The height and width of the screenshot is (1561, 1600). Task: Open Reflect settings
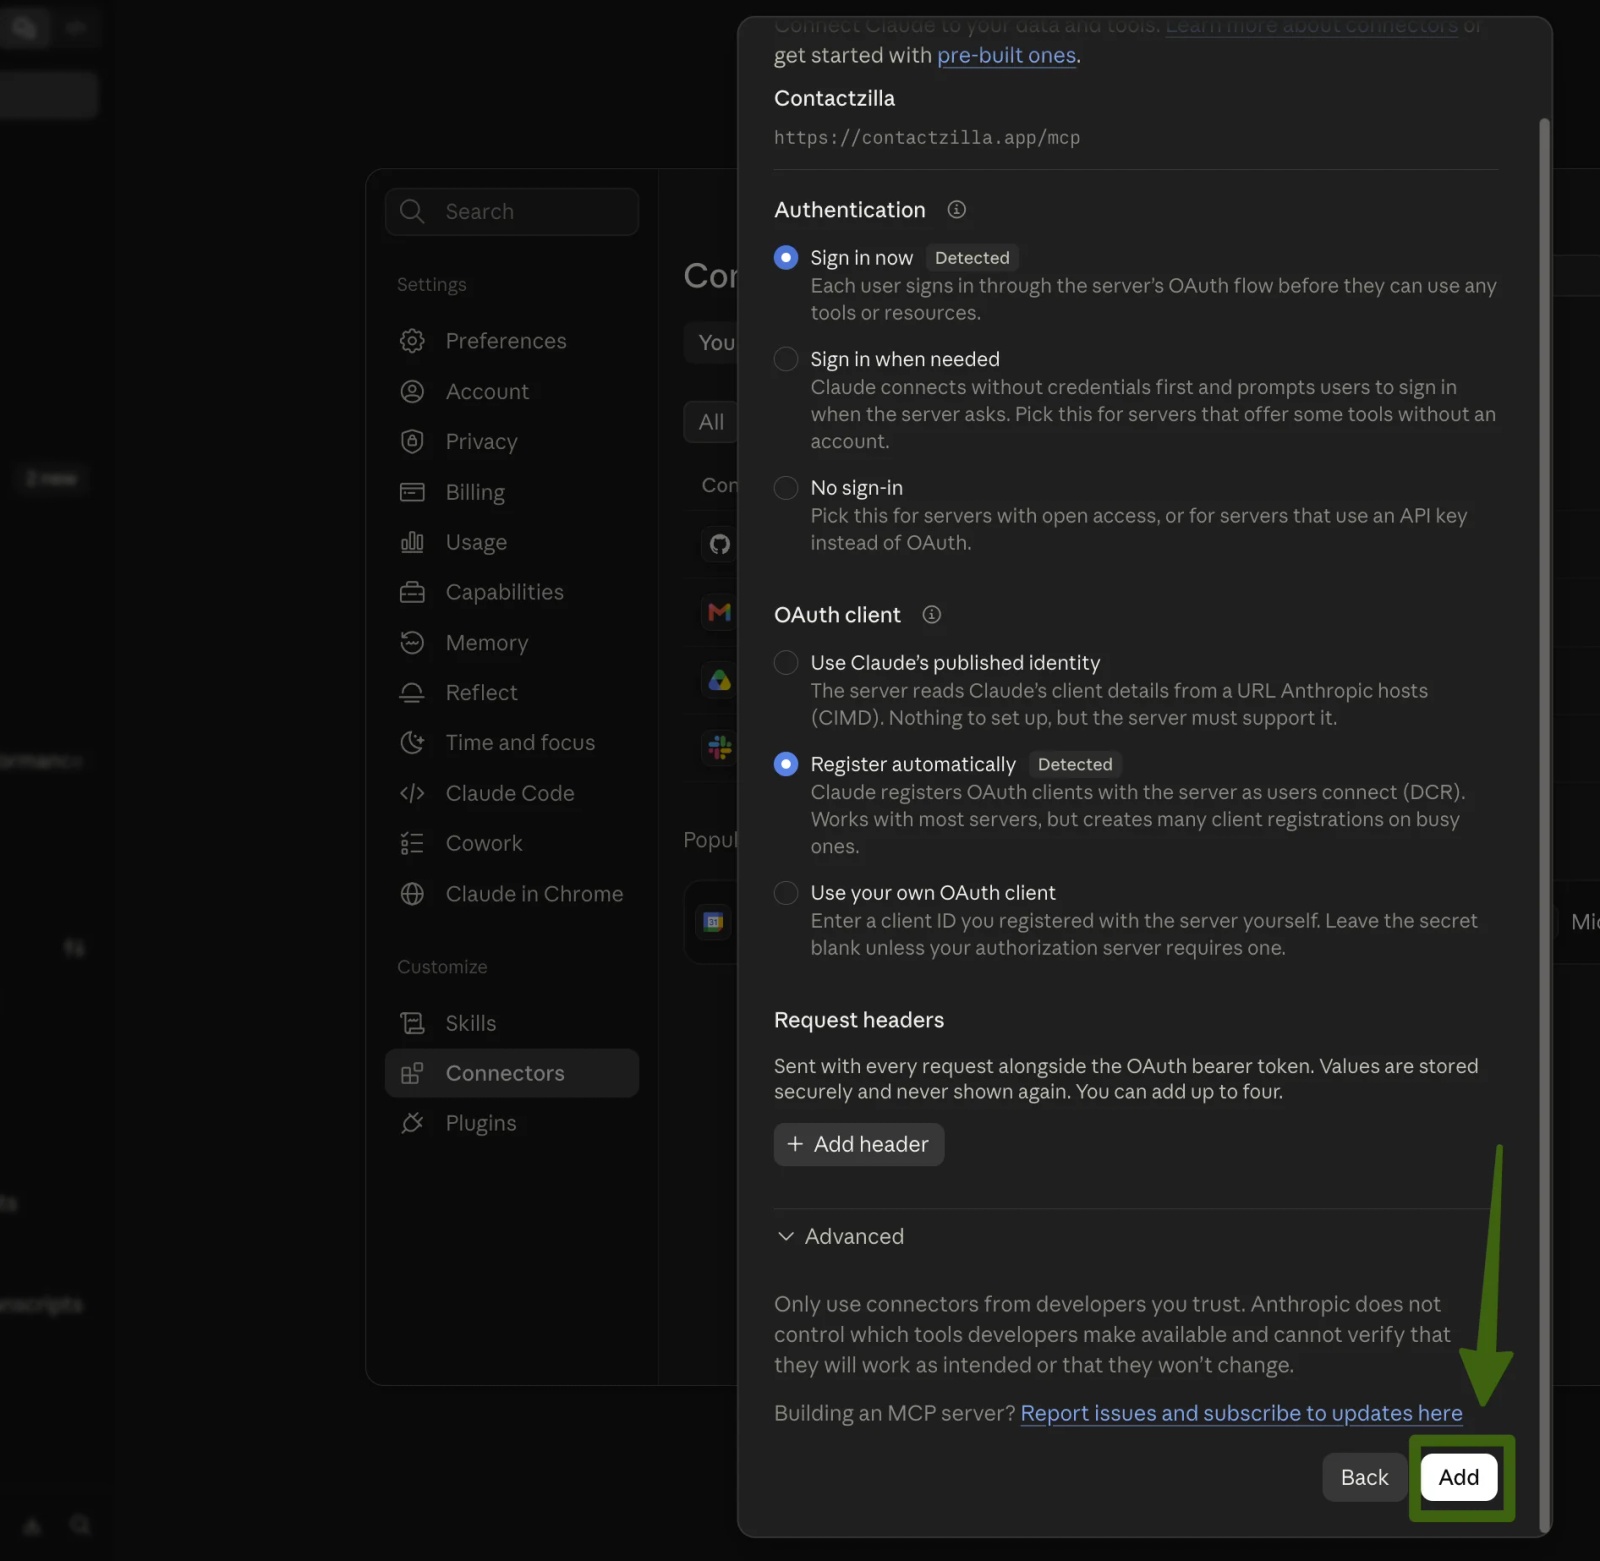pos(511,692)
